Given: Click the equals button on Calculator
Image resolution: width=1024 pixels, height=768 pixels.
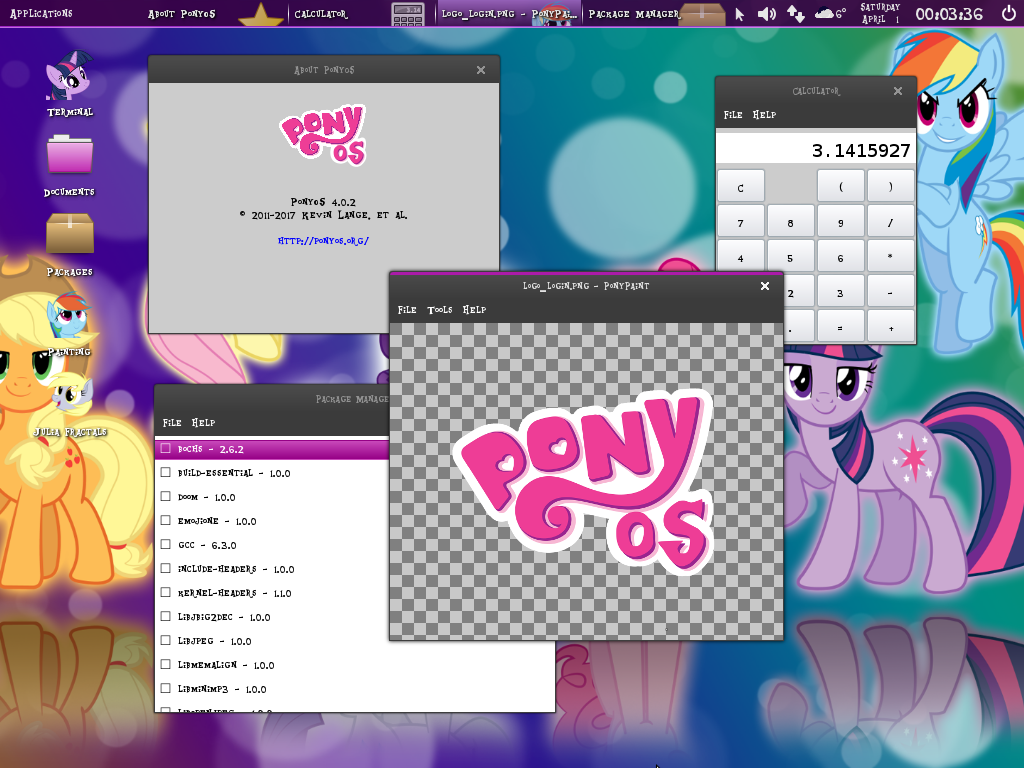Looking at the screenshot, I should coord(840,328).
